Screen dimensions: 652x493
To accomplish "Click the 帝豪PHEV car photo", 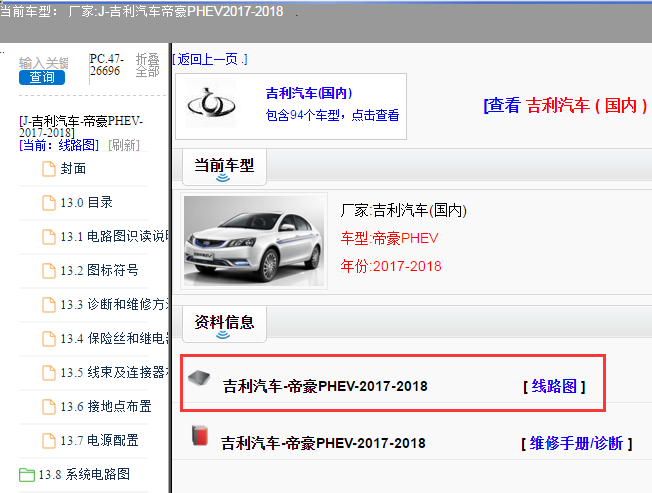I will pos(254,241).
